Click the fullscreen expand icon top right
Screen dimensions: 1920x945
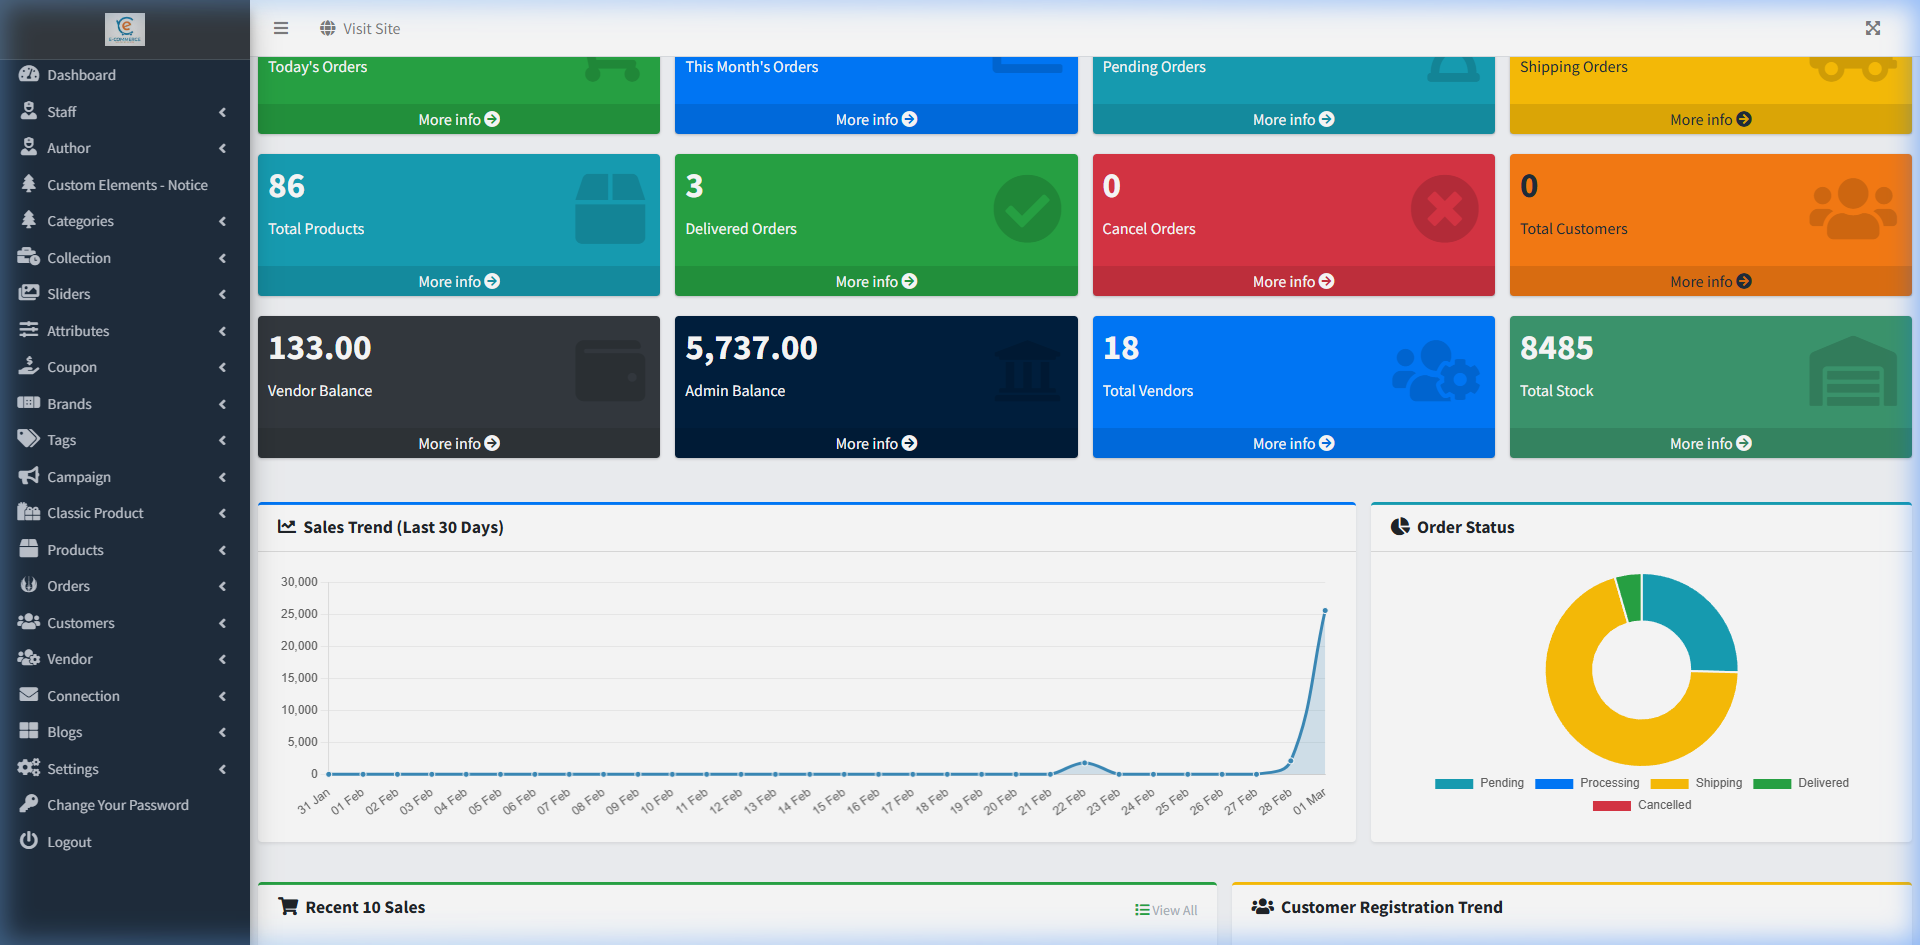click(1873, 28)
